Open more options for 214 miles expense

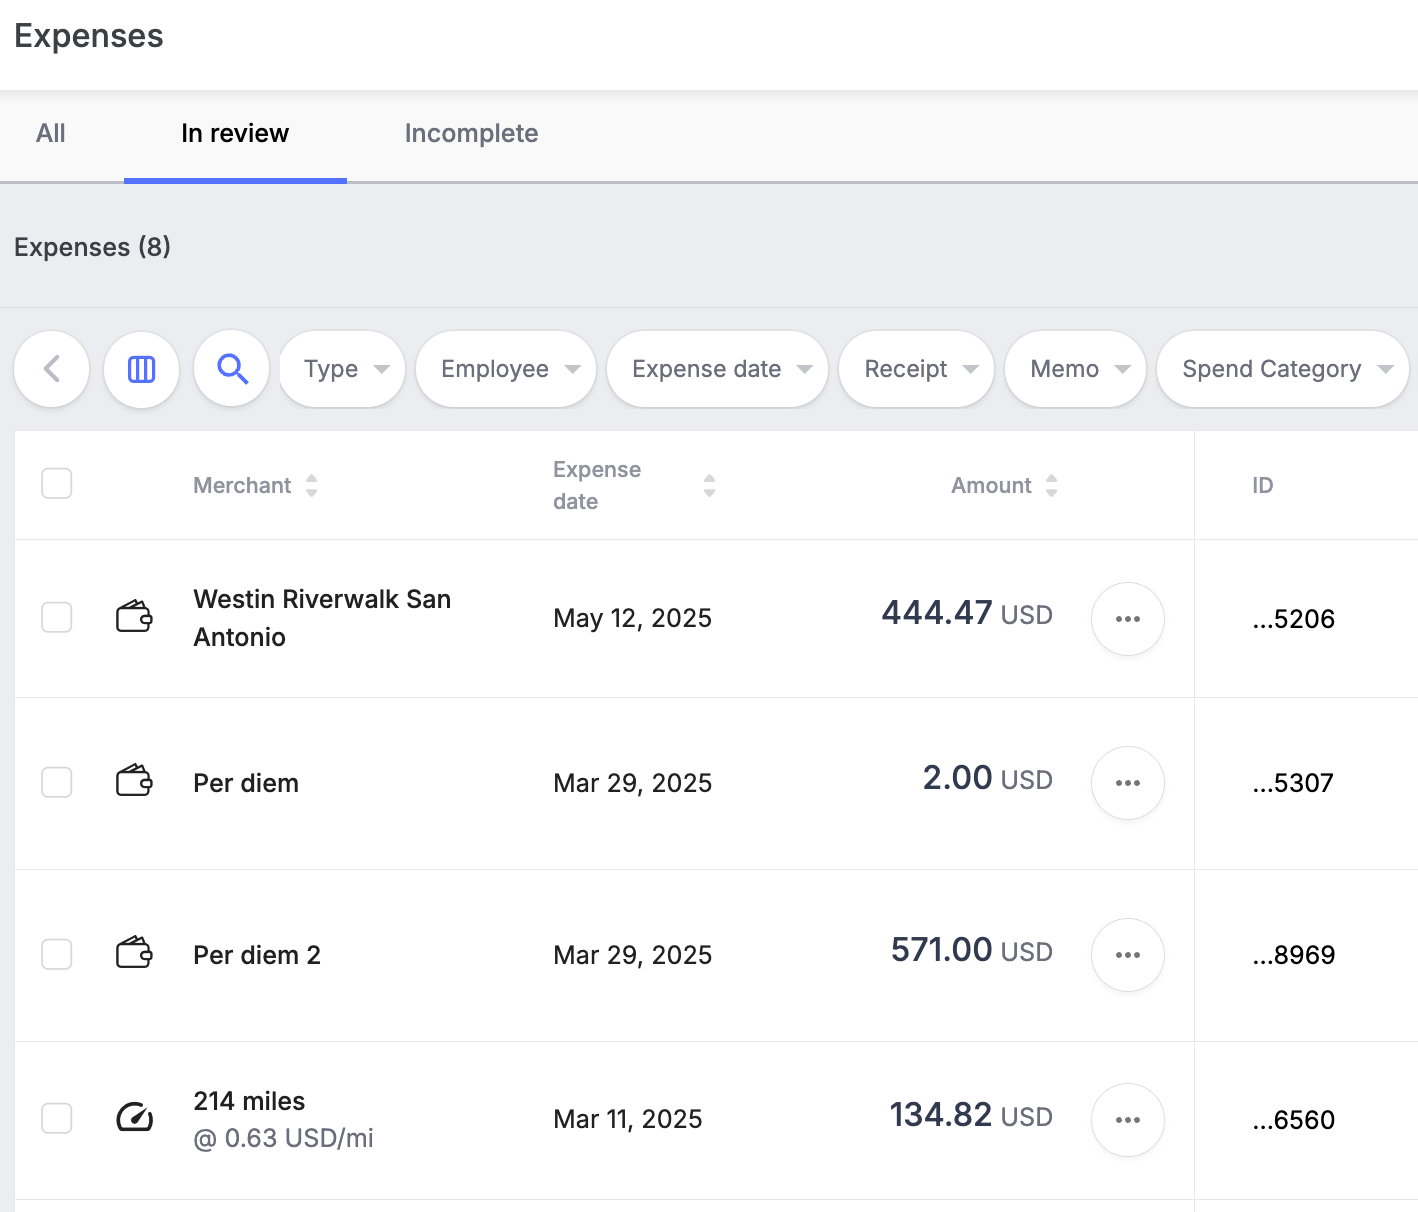pyautogui.click(x=1127, y=1120)
